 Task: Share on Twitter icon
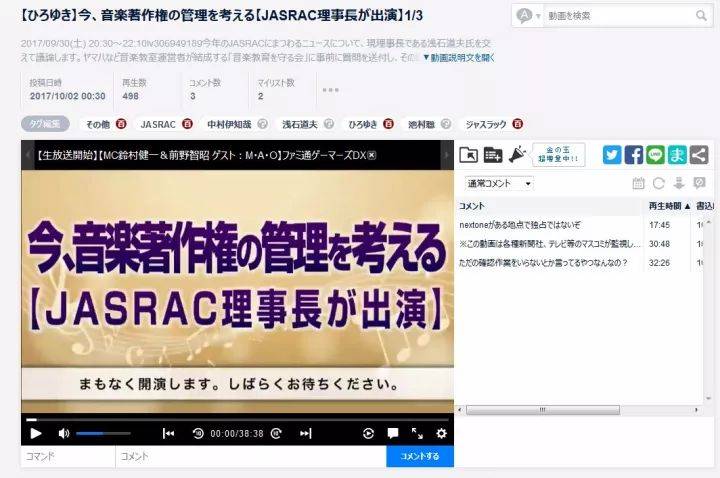tap(612, 155)
